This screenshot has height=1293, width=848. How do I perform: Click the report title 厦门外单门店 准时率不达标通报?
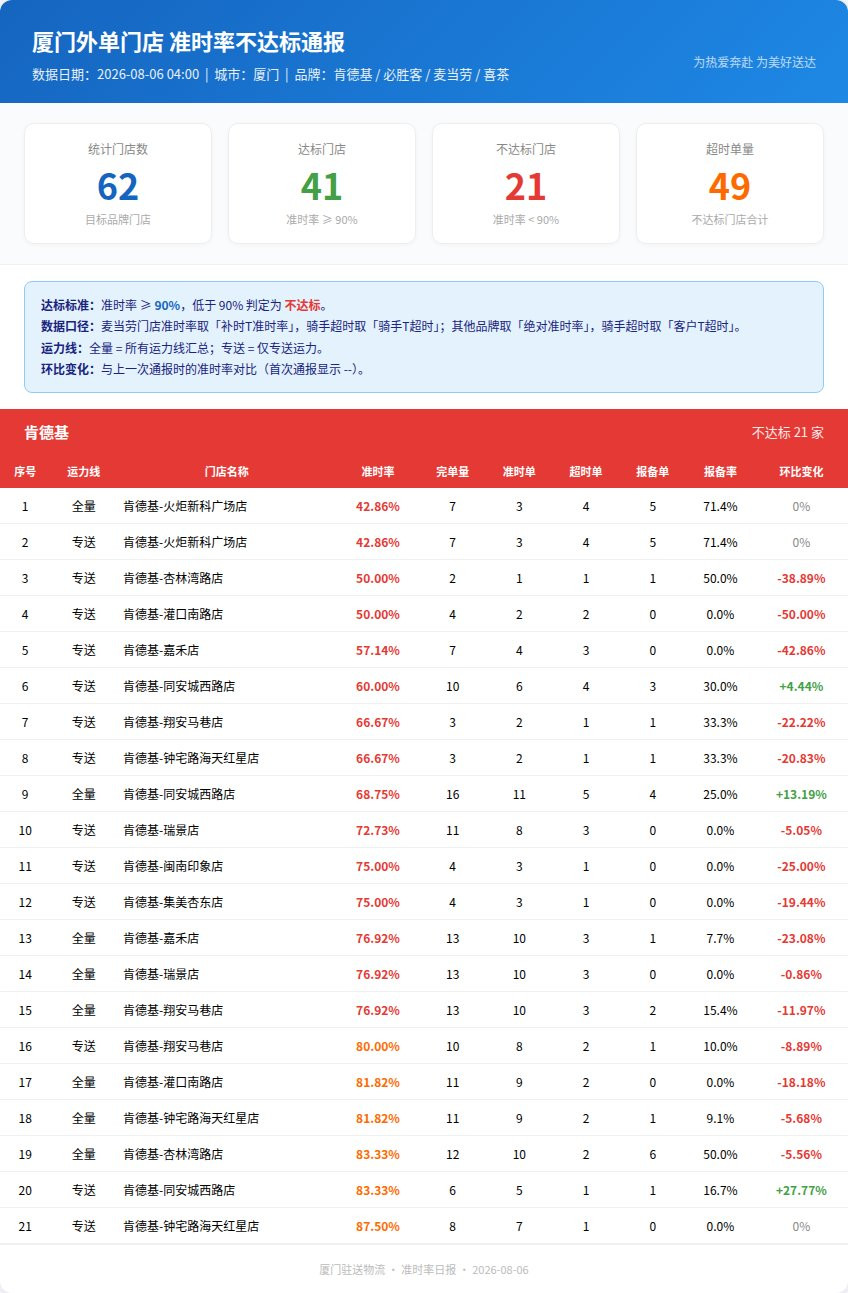coord(188,43)
